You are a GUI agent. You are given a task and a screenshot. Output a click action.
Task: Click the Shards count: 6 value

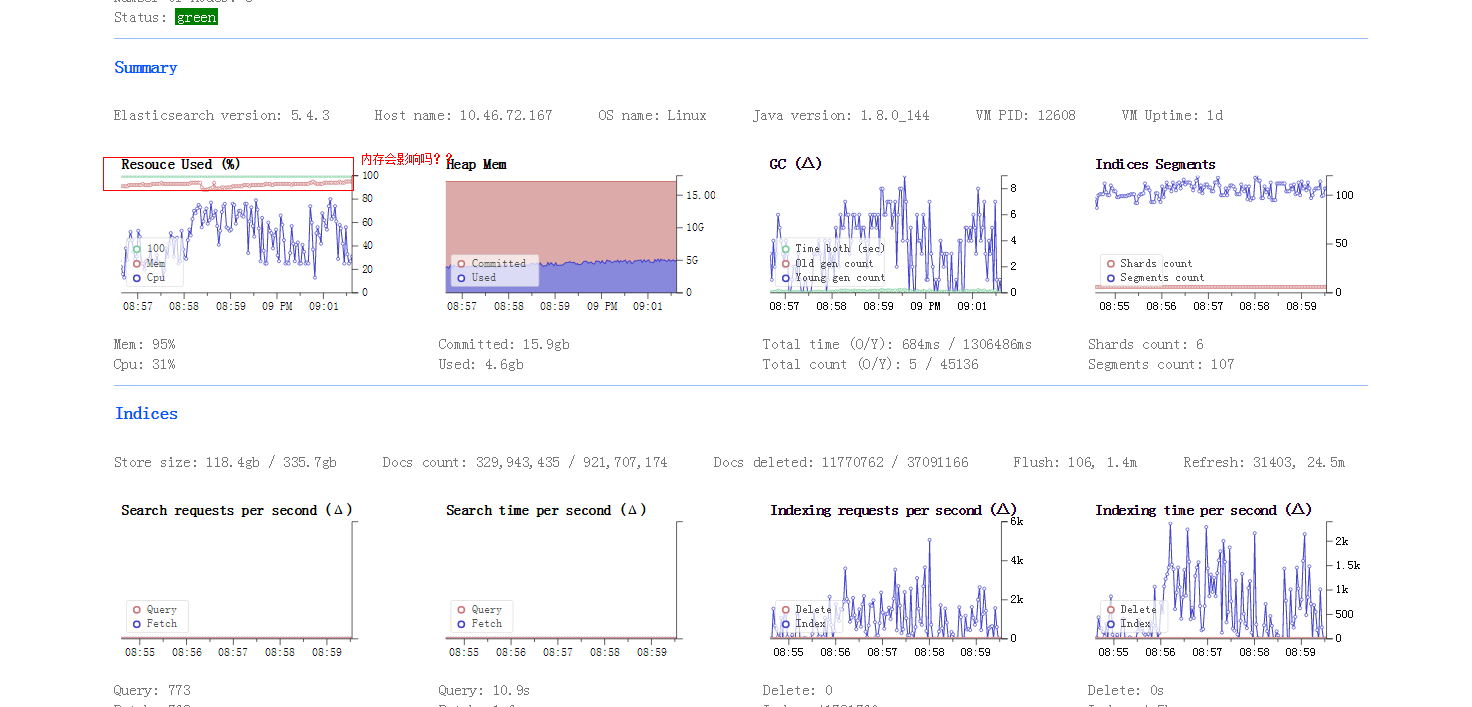pos(1146,345)
